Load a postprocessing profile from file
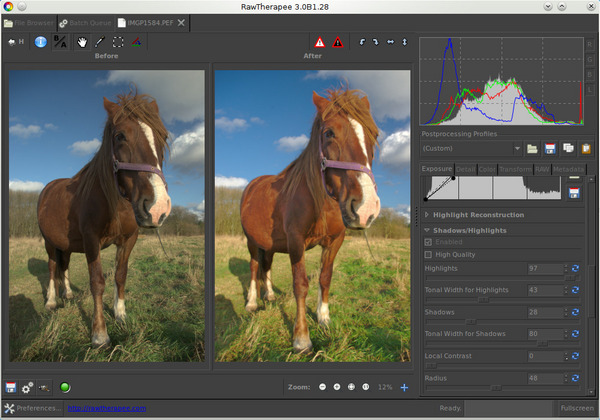The height and width of the screenshot is (420, 600). click(x=533, y=148)
